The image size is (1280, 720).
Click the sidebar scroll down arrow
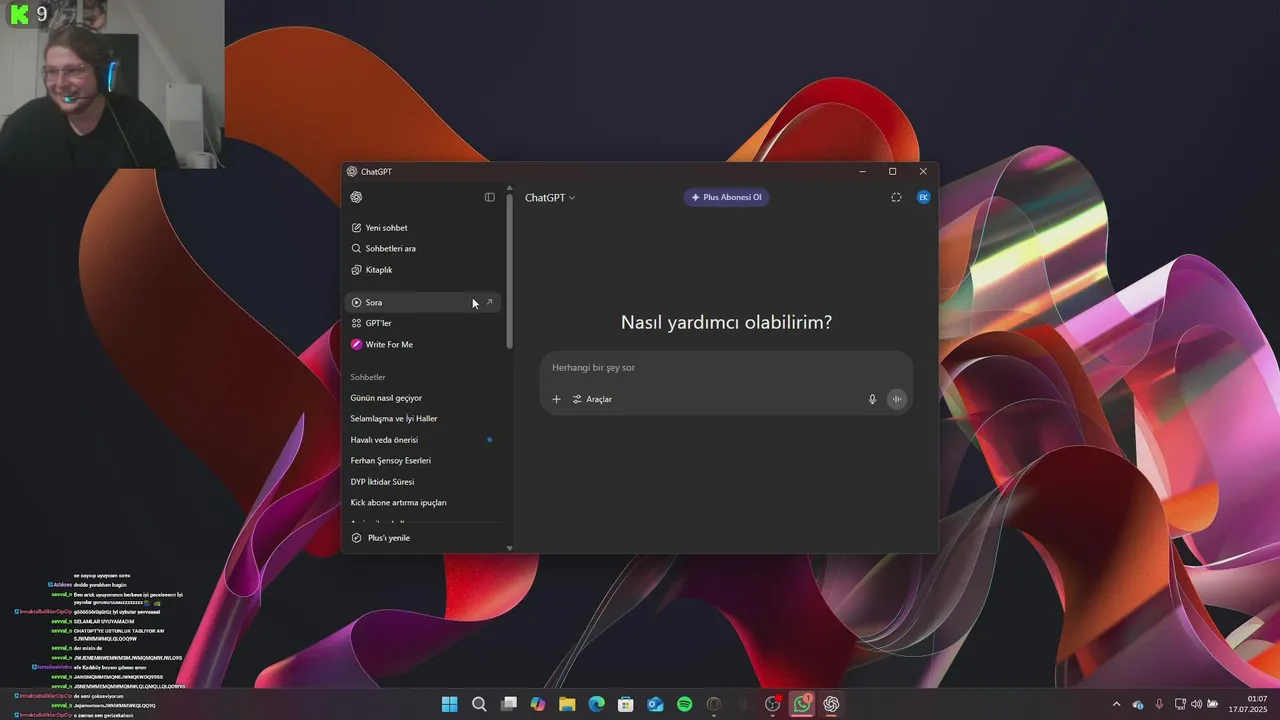point(510,548)
